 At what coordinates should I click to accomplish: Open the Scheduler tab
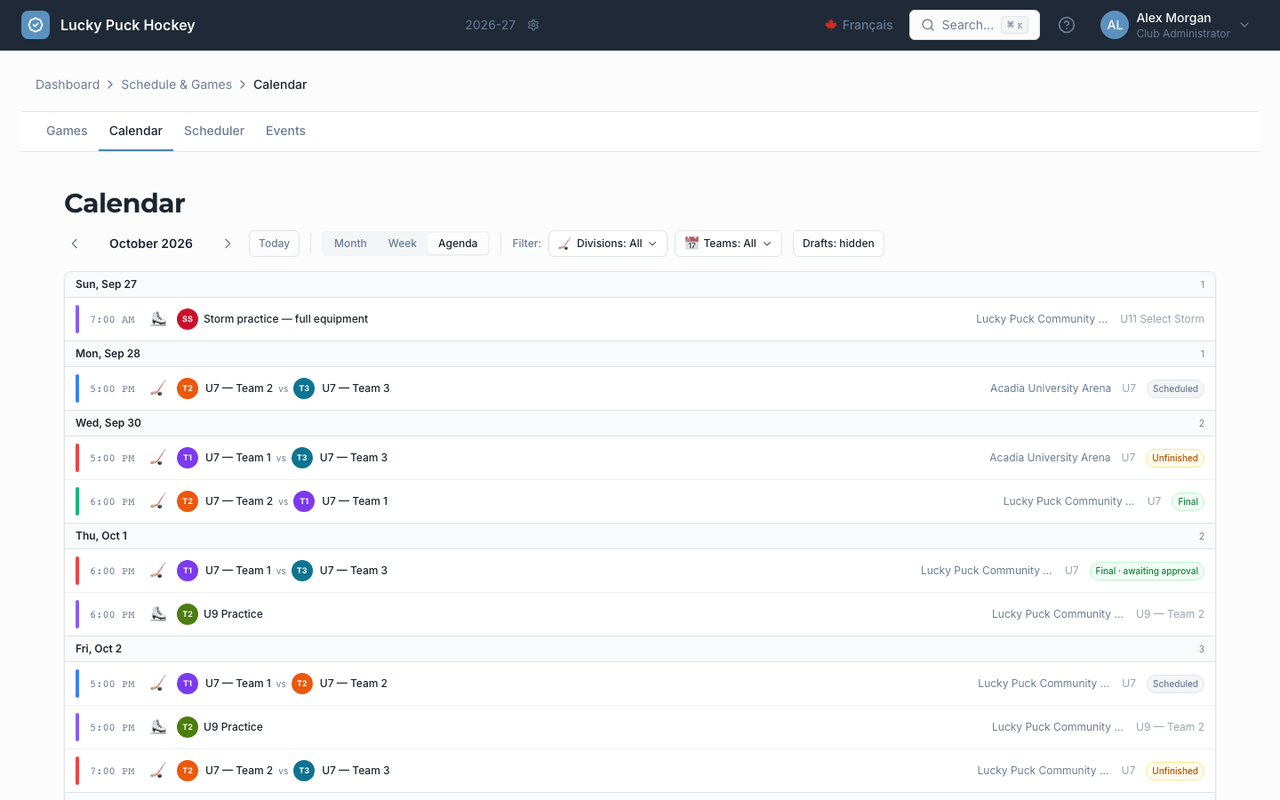(214, 131)
